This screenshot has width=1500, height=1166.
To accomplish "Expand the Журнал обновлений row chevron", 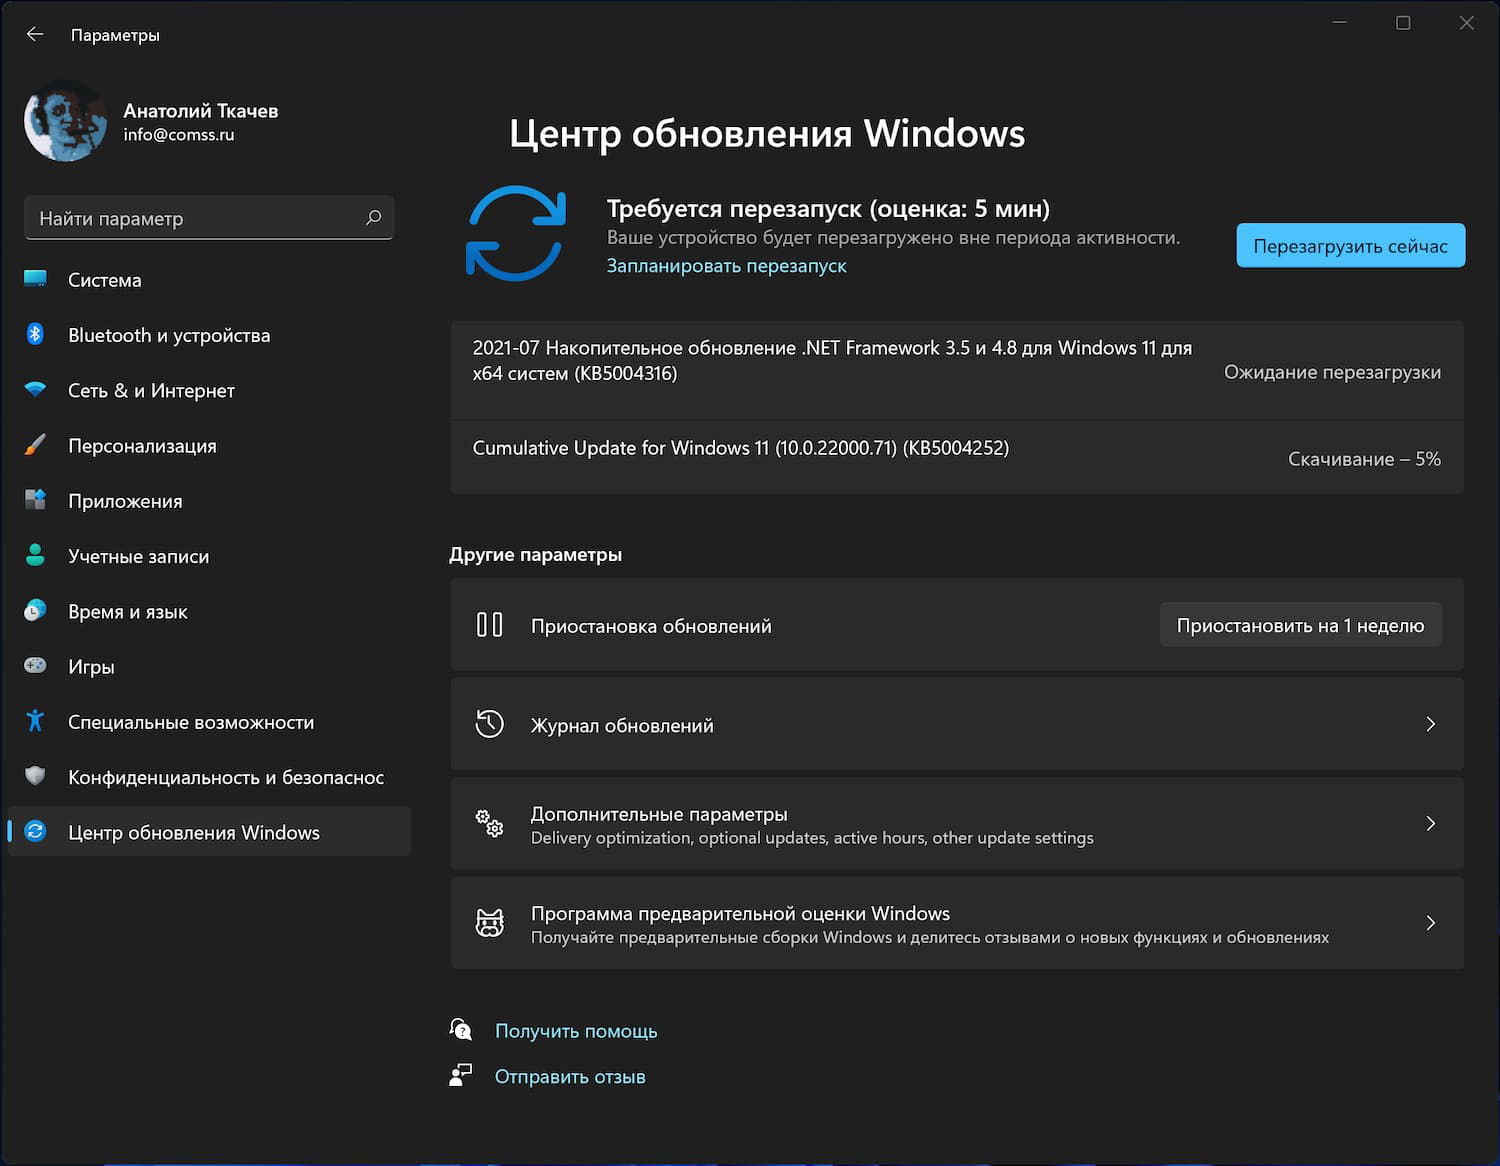I will (1430, 724).
